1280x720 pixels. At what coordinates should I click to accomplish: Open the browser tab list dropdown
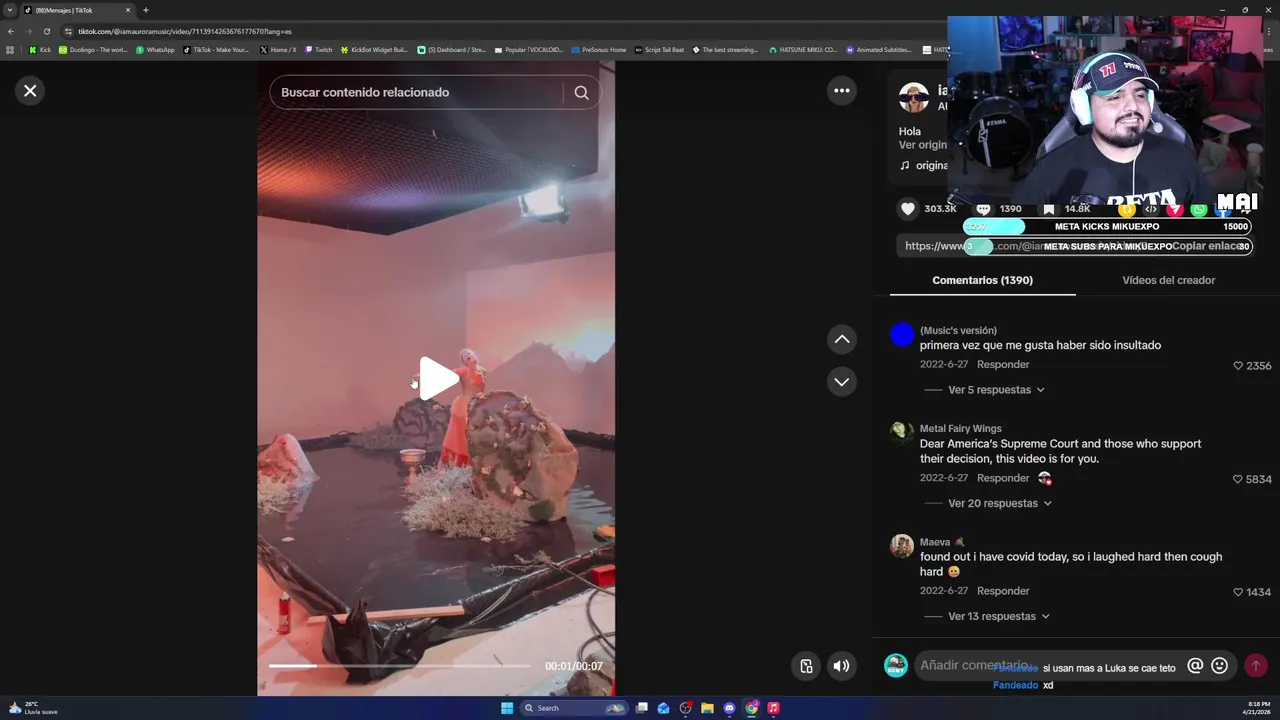pos(10,10)
